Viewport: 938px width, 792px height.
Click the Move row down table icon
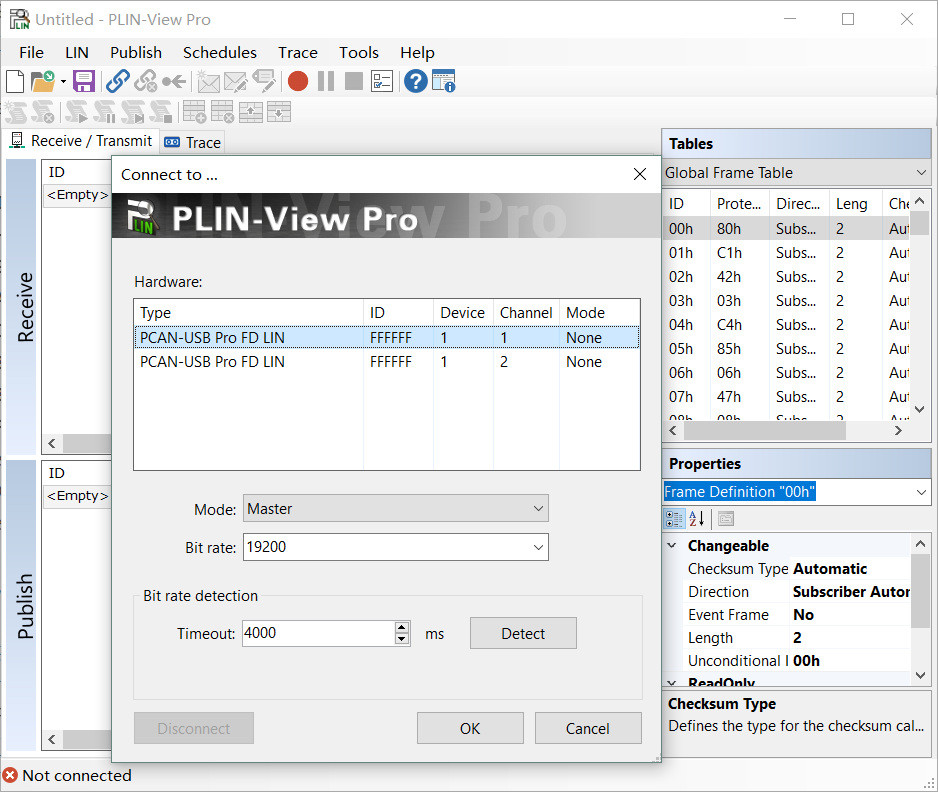point(279,112)
